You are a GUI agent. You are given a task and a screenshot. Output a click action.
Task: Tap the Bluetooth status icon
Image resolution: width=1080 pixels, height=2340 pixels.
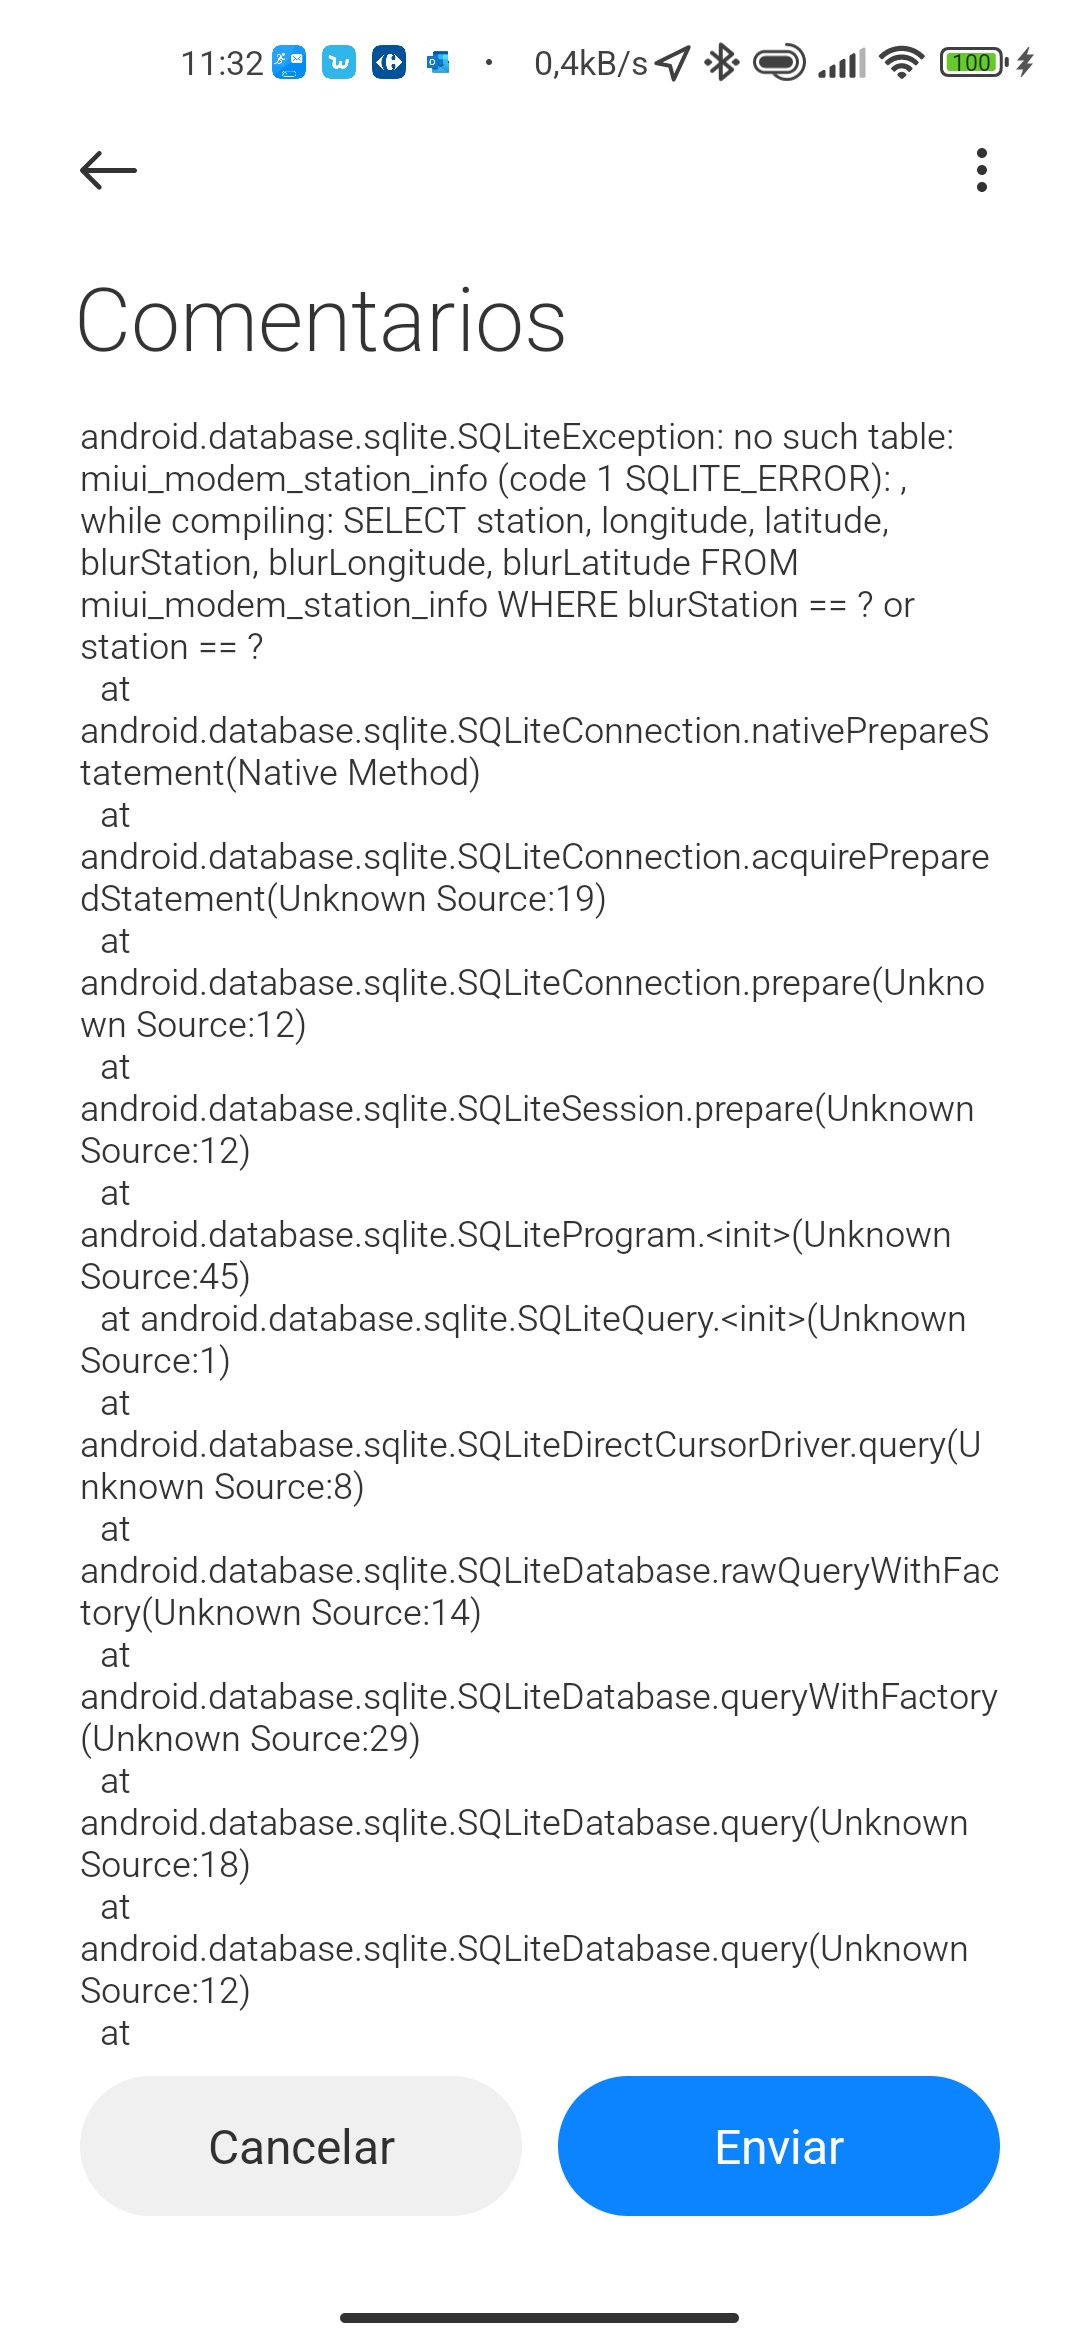coord(721,63)
